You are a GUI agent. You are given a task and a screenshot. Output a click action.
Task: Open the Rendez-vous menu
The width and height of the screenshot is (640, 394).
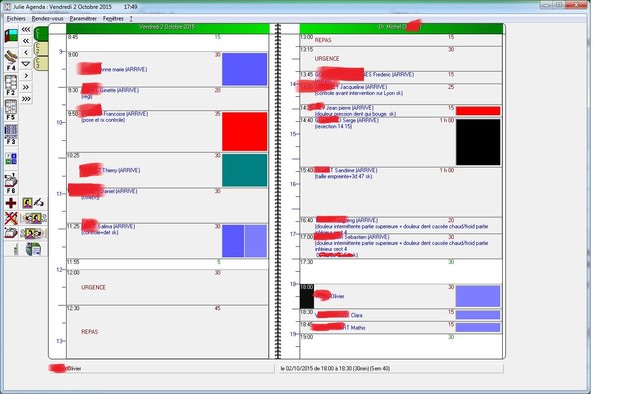pyautogui.click(x=47, y=18)
